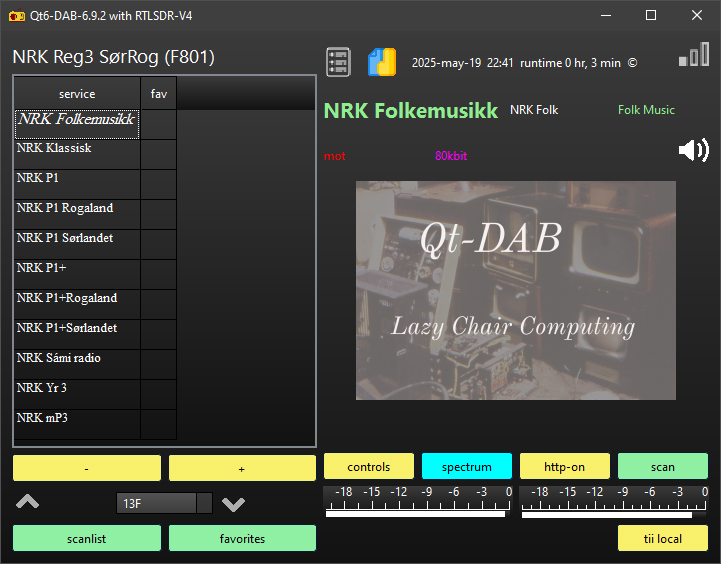Screen dimensions: 721x564
Task: Show favorites list
Action: click(242, 538)
